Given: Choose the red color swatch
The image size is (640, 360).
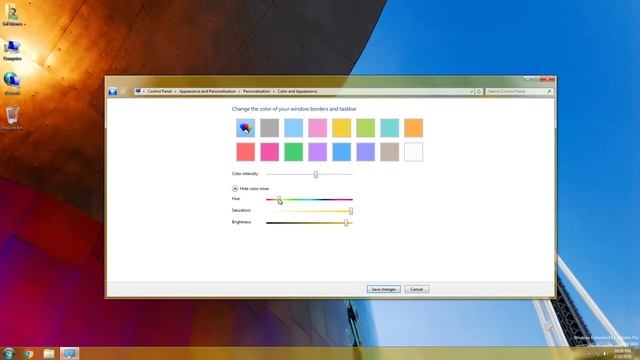Looking at the screenshot, I should [x=246, y=152].
